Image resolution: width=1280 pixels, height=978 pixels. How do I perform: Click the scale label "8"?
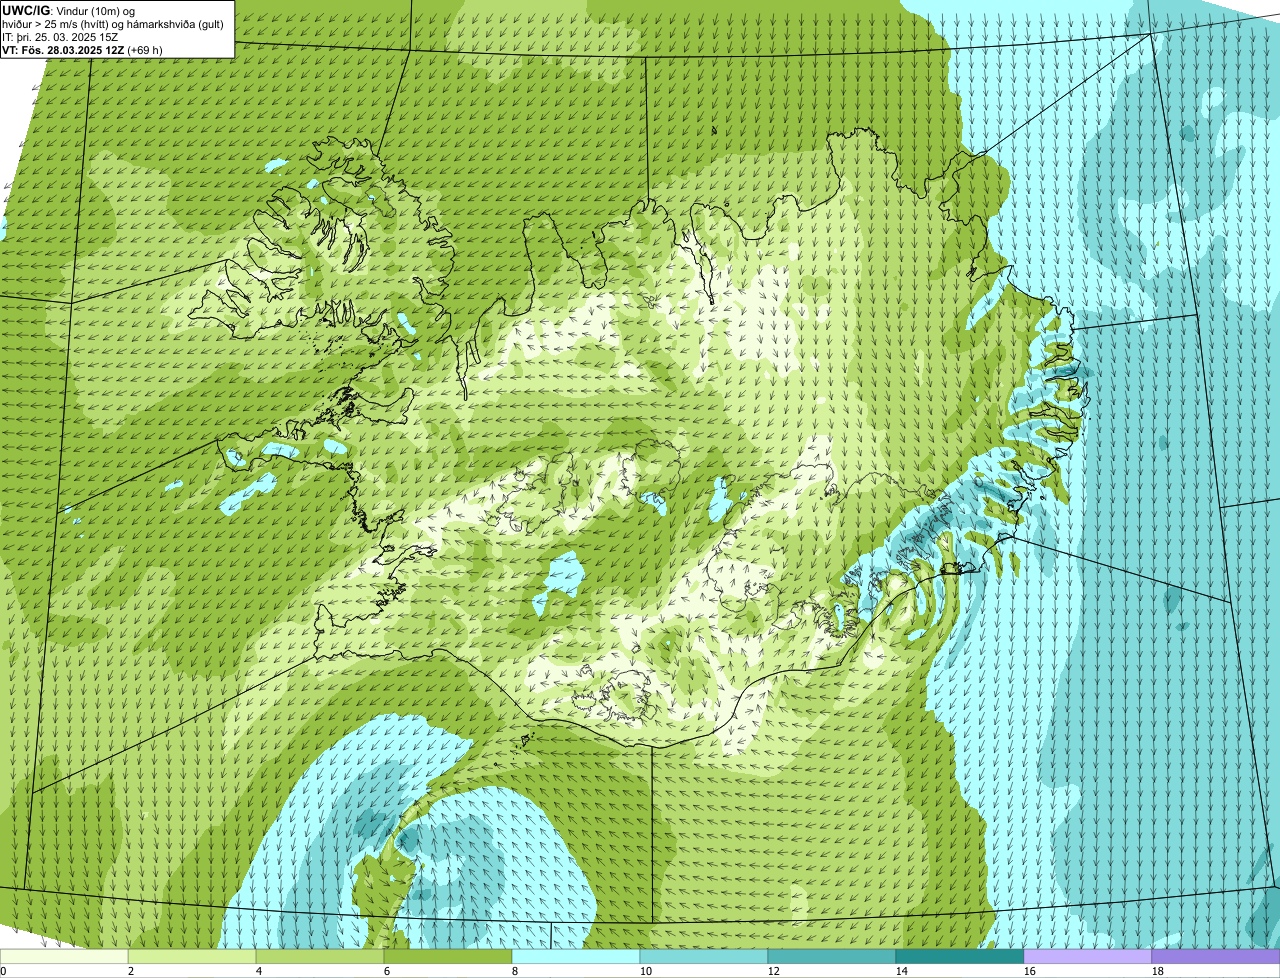[515, 971]
